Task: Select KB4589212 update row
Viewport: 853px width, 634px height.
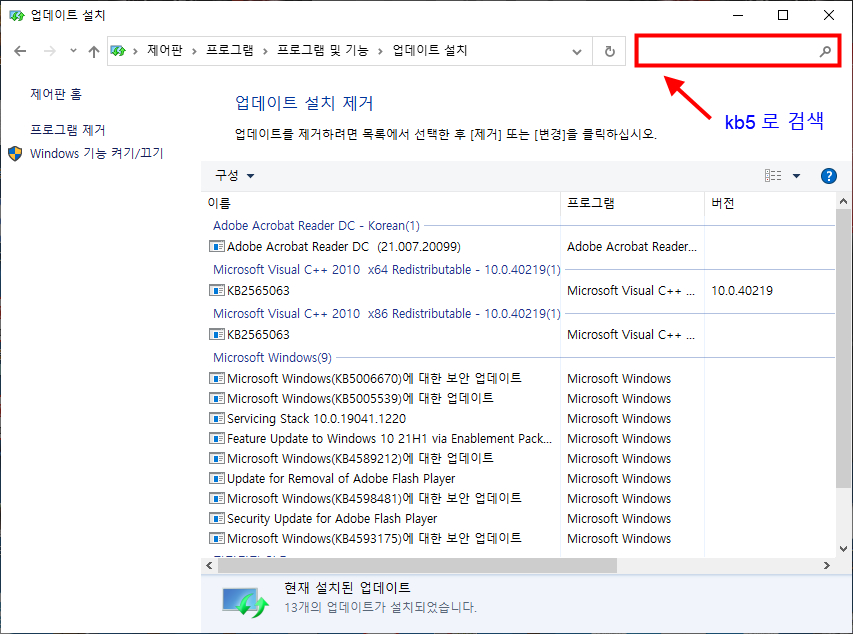Action: coord(360,458)
